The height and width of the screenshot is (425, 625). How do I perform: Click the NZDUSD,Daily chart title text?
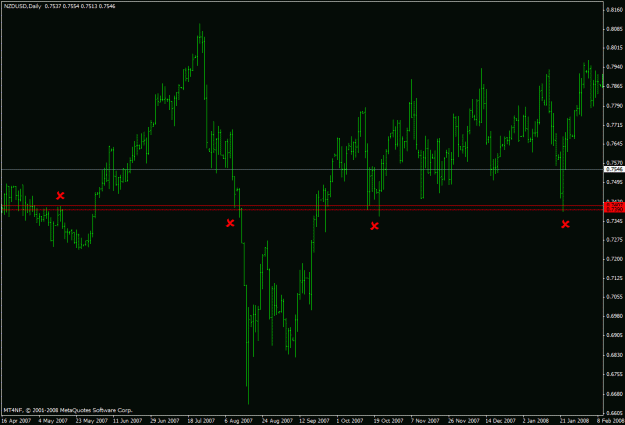[22, 6]
